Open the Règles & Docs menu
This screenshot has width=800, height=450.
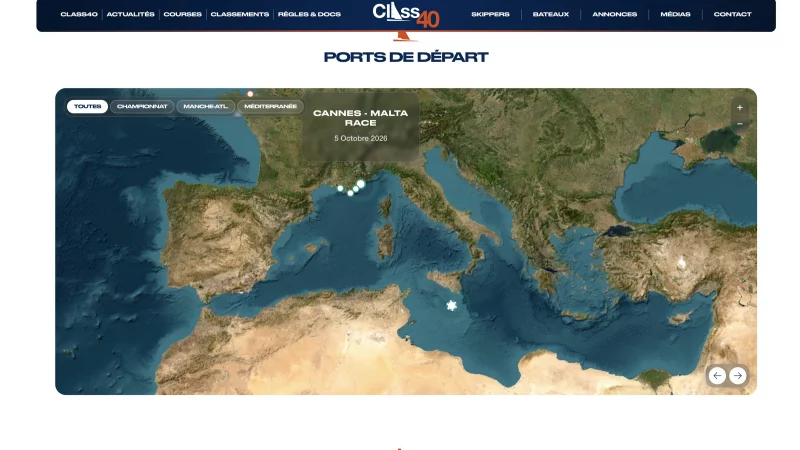(x=309, y=14)
